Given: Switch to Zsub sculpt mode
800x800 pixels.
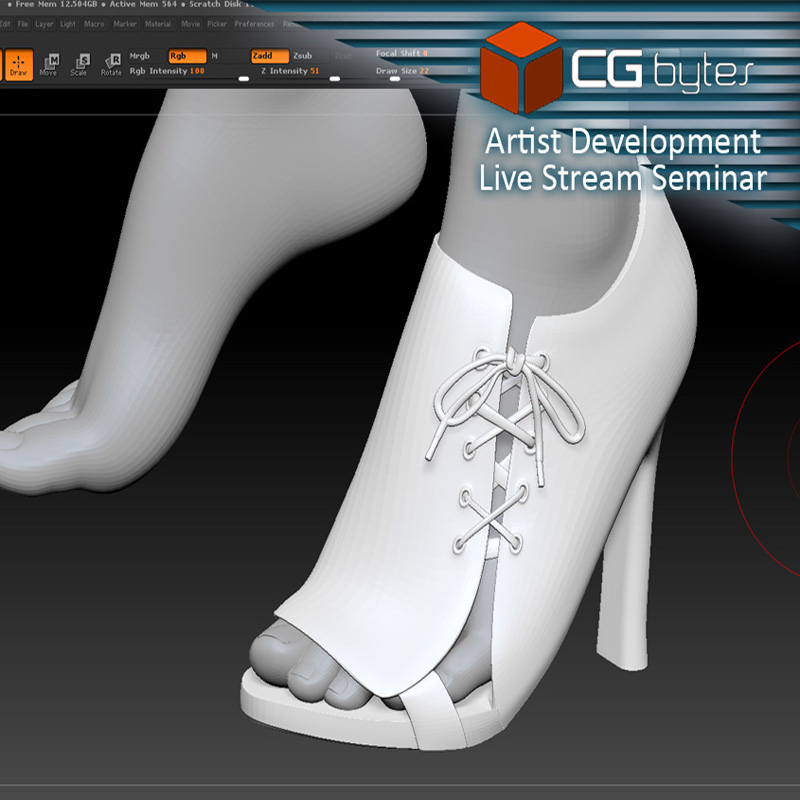Looking at the screenshot, I should [303, 56].
